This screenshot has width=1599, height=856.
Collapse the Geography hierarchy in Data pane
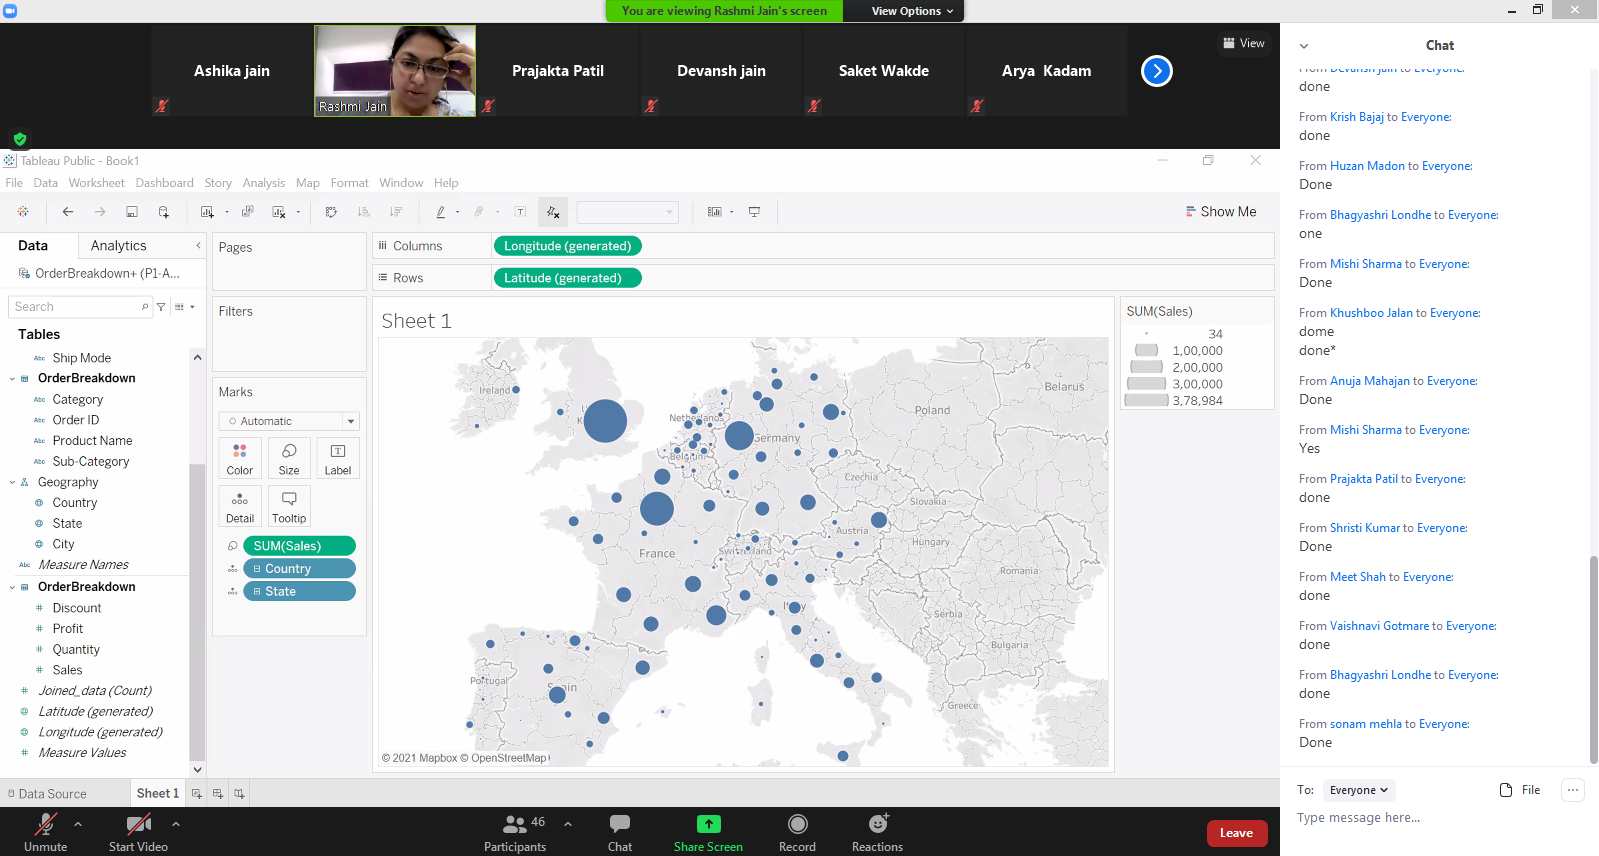(12, 482)
